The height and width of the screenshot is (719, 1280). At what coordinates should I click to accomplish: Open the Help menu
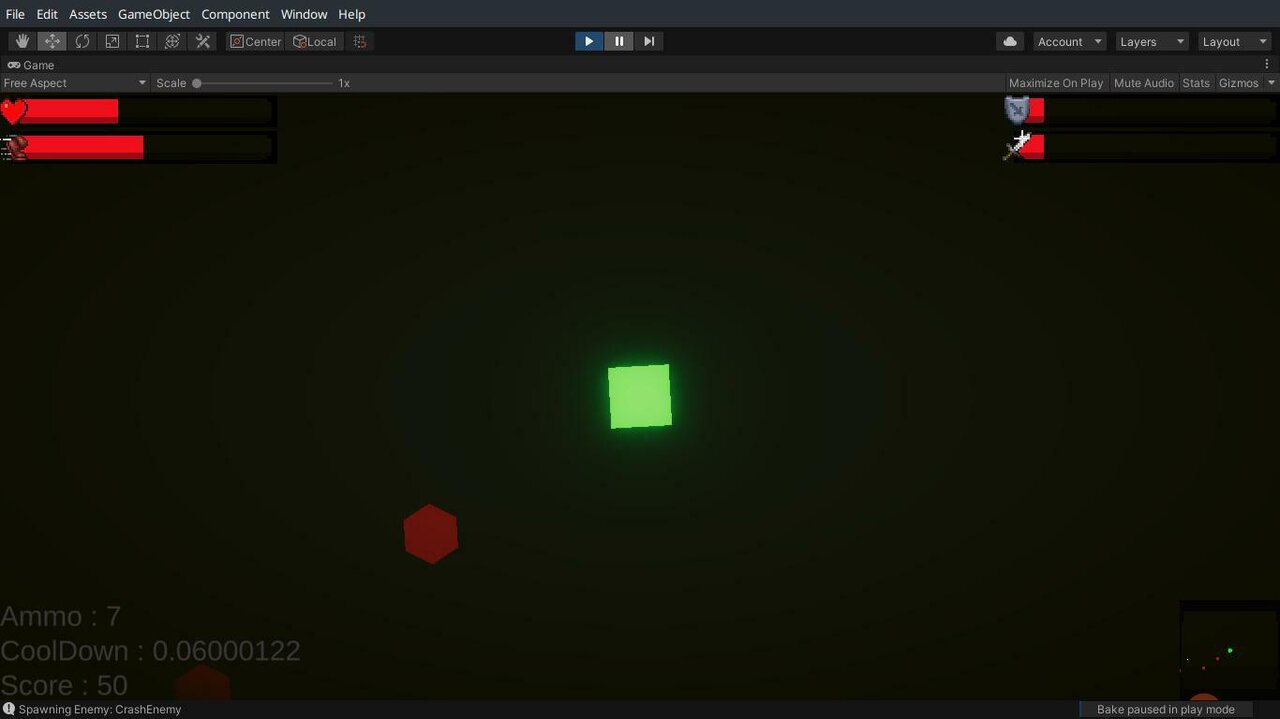point(352,14)
